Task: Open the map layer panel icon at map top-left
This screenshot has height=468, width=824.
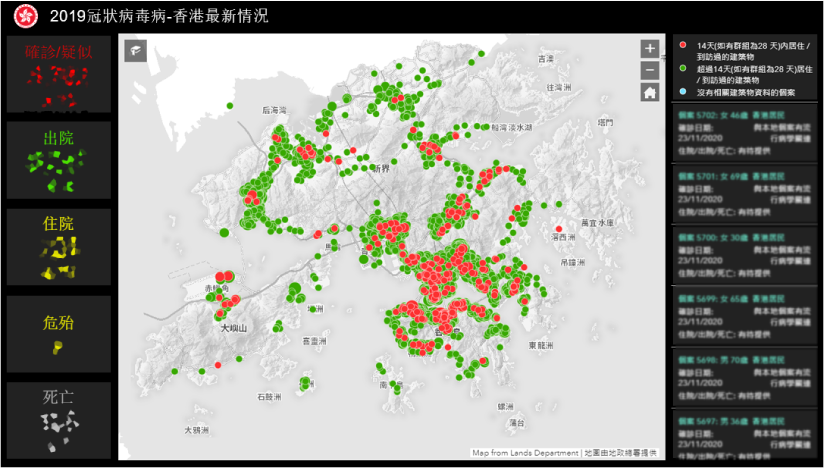Action: click(x=135, y=51)
